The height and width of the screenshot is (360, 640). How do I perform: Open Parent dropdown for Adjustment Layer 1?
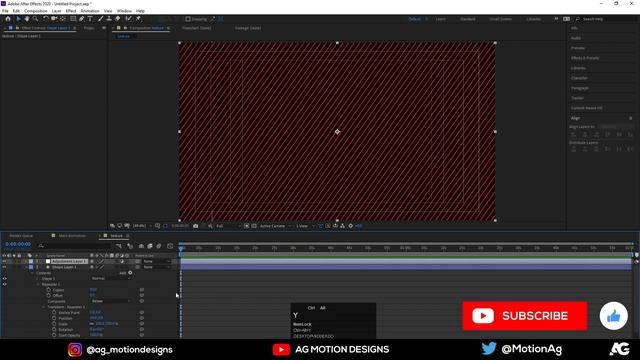tap(156, 261)
